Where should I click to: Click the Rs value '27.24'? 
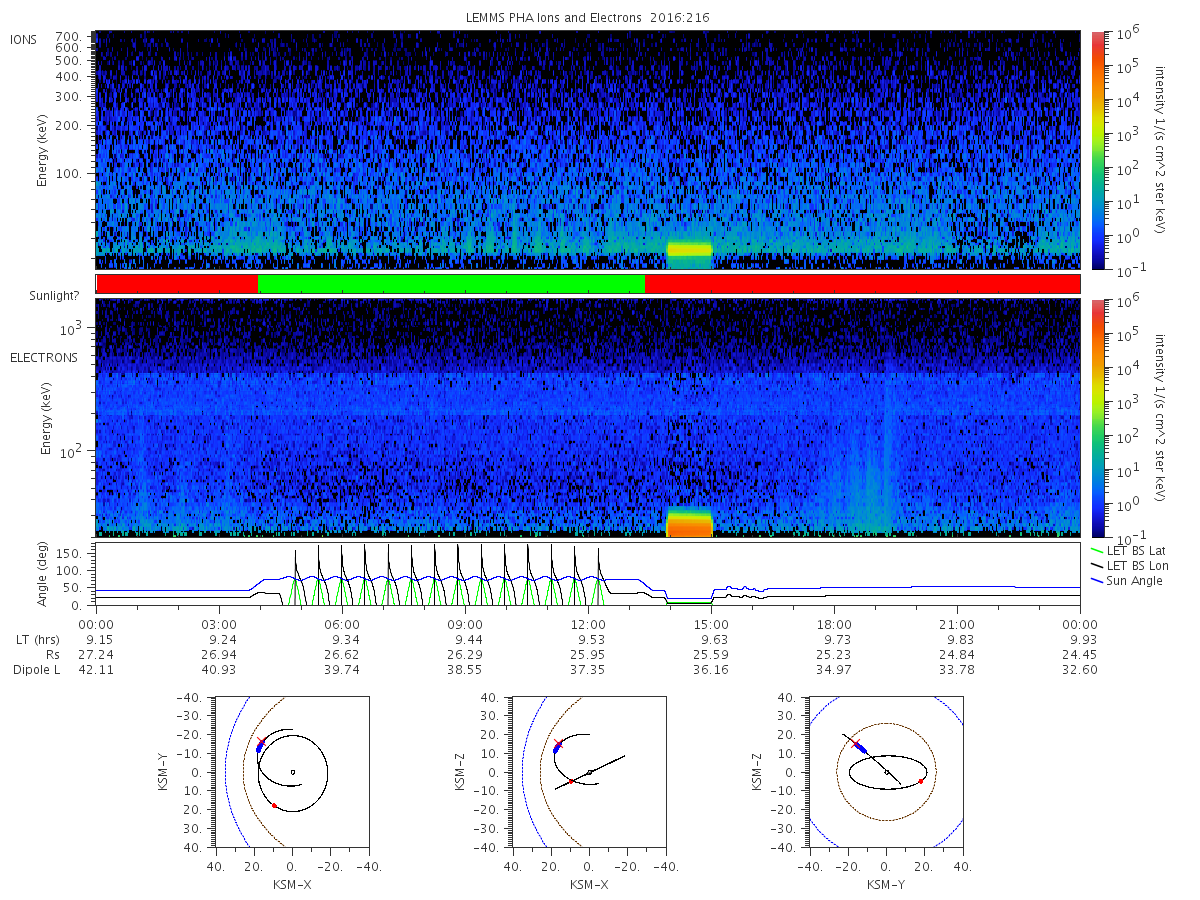[96, 655]
